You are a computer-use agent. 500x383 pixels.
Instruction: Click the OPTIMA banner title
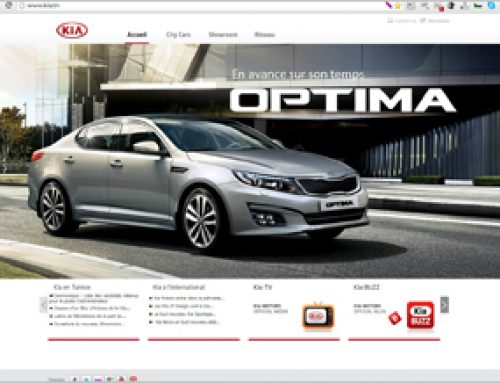[x=343, y=100]
